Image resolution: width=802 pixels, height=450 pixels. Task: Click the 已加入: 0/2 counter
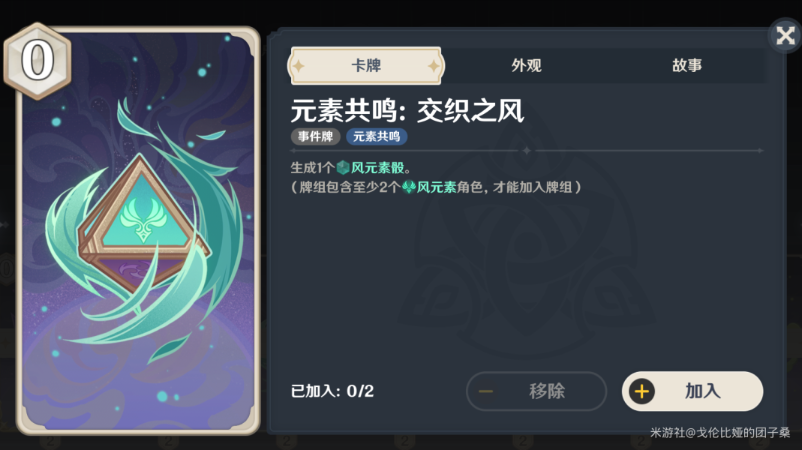332,391
